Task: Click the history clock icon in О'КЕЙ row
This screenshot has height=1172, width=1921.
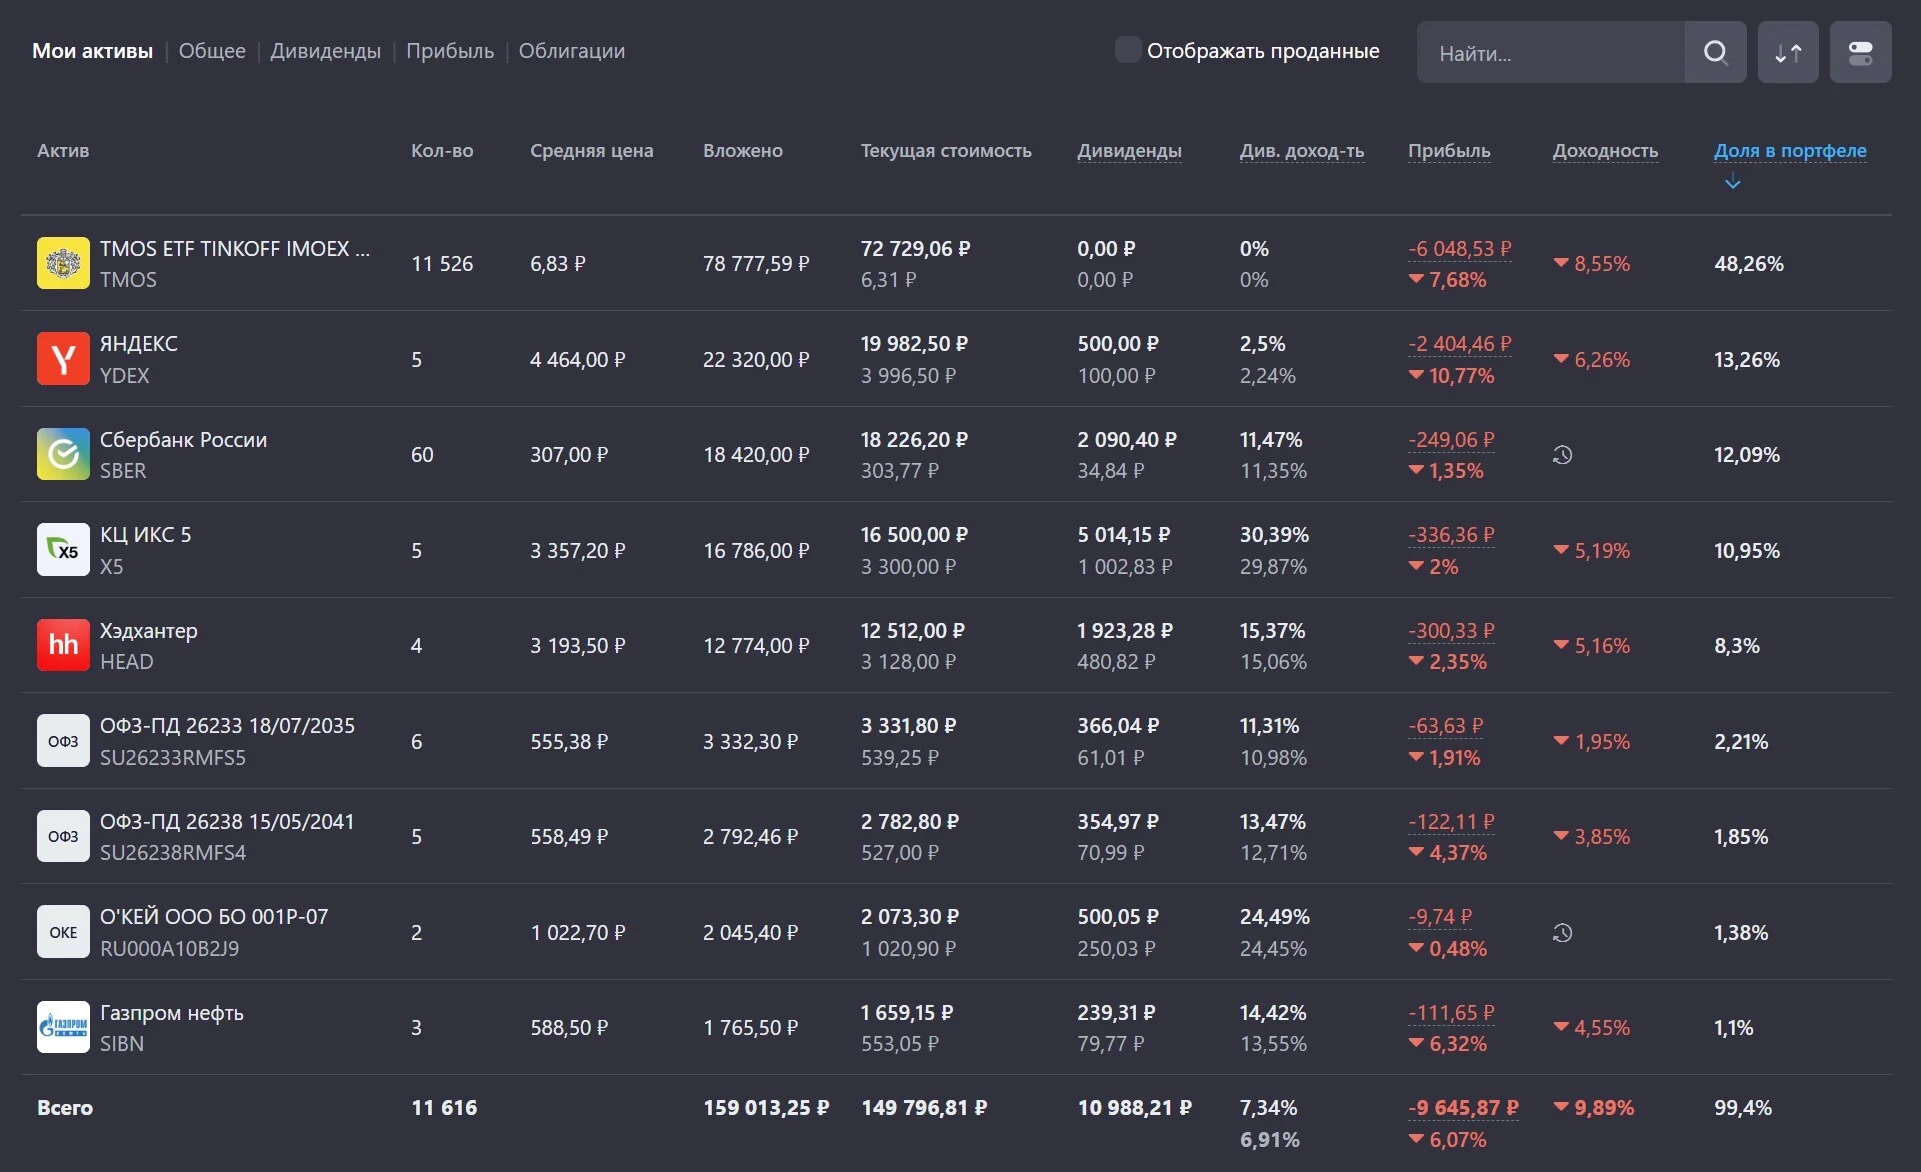Action: point(1562,933)
